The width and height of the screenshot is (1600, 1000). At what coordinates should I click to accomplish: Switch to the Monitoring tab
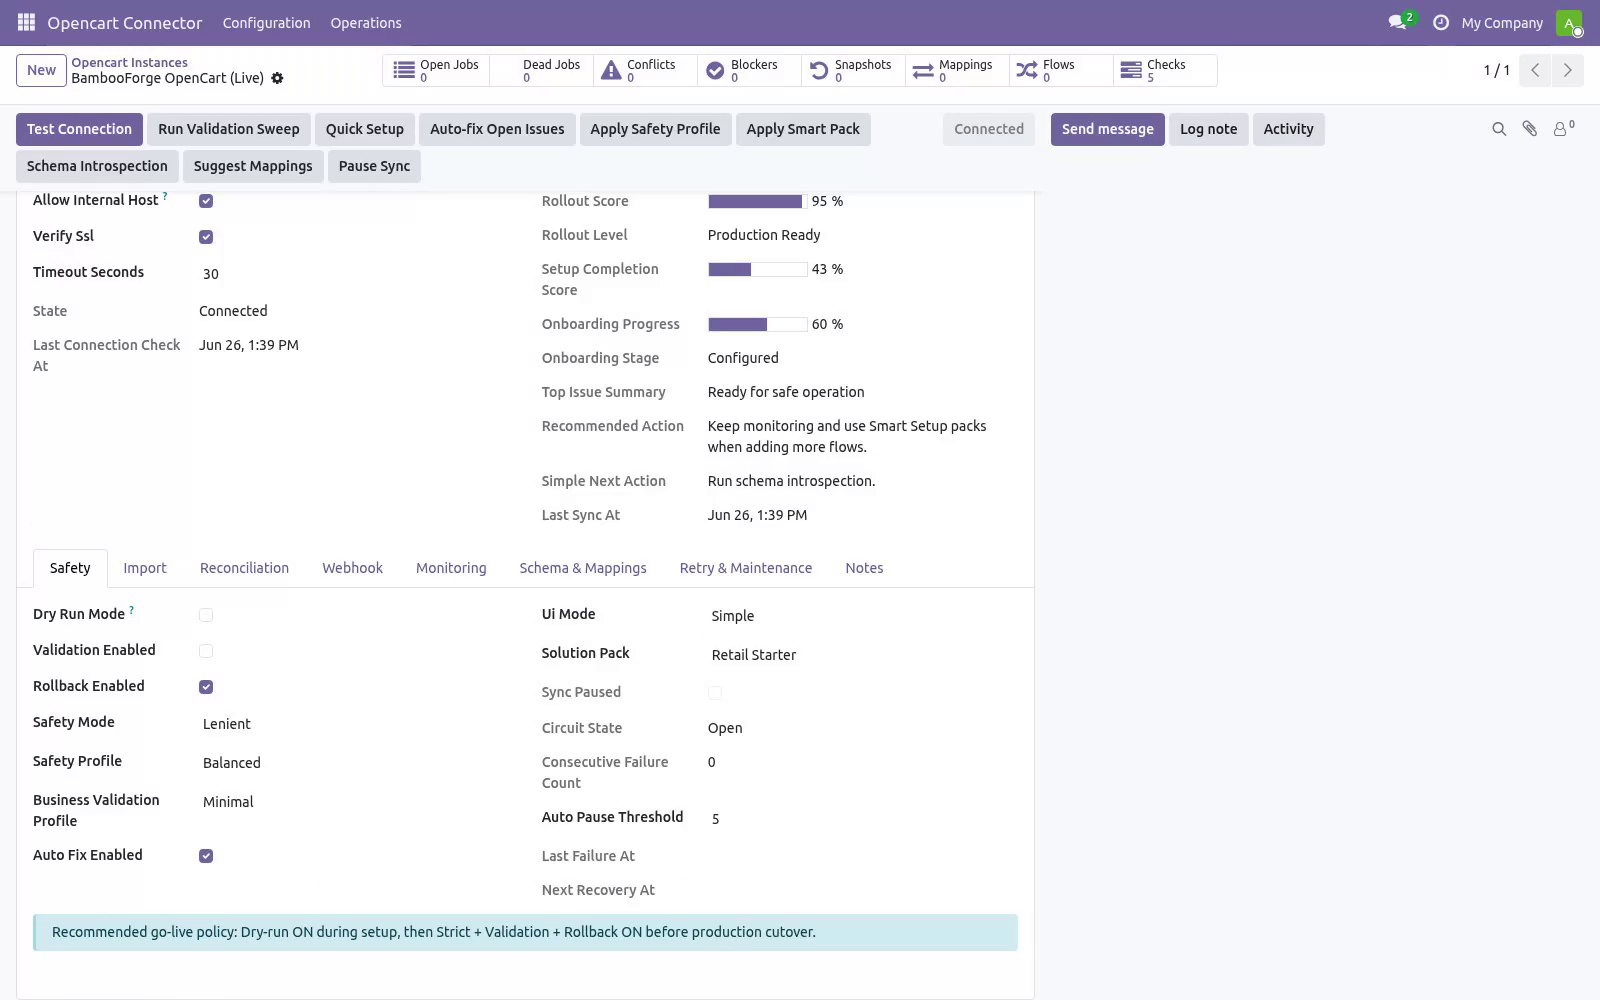click(x=451, y=568)
